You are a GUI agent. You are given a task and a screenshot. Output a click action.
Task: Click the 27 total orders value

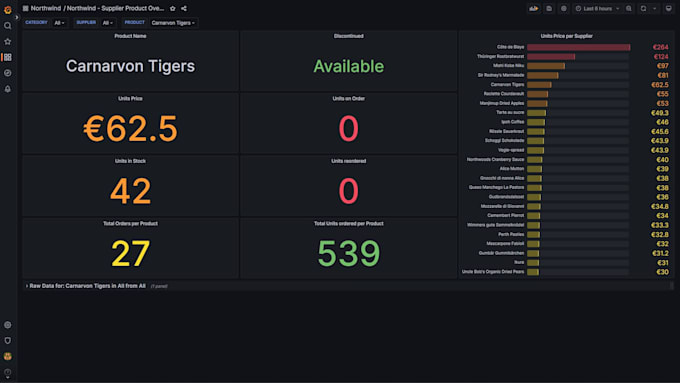click(130, 253)
